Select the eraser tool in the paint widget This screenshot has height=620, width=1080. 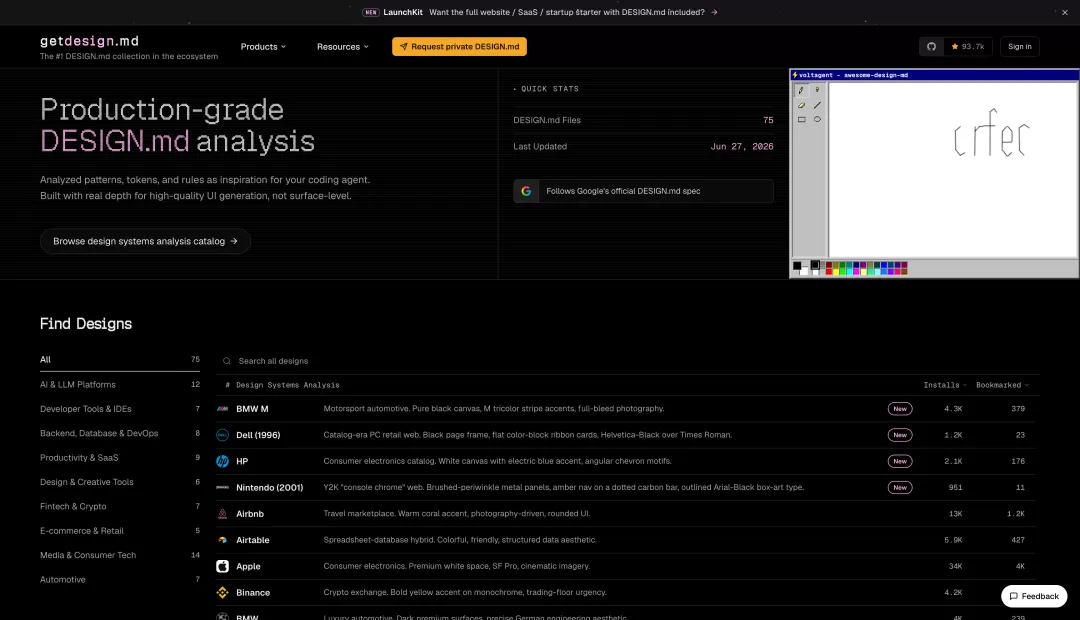click(801, 105)
